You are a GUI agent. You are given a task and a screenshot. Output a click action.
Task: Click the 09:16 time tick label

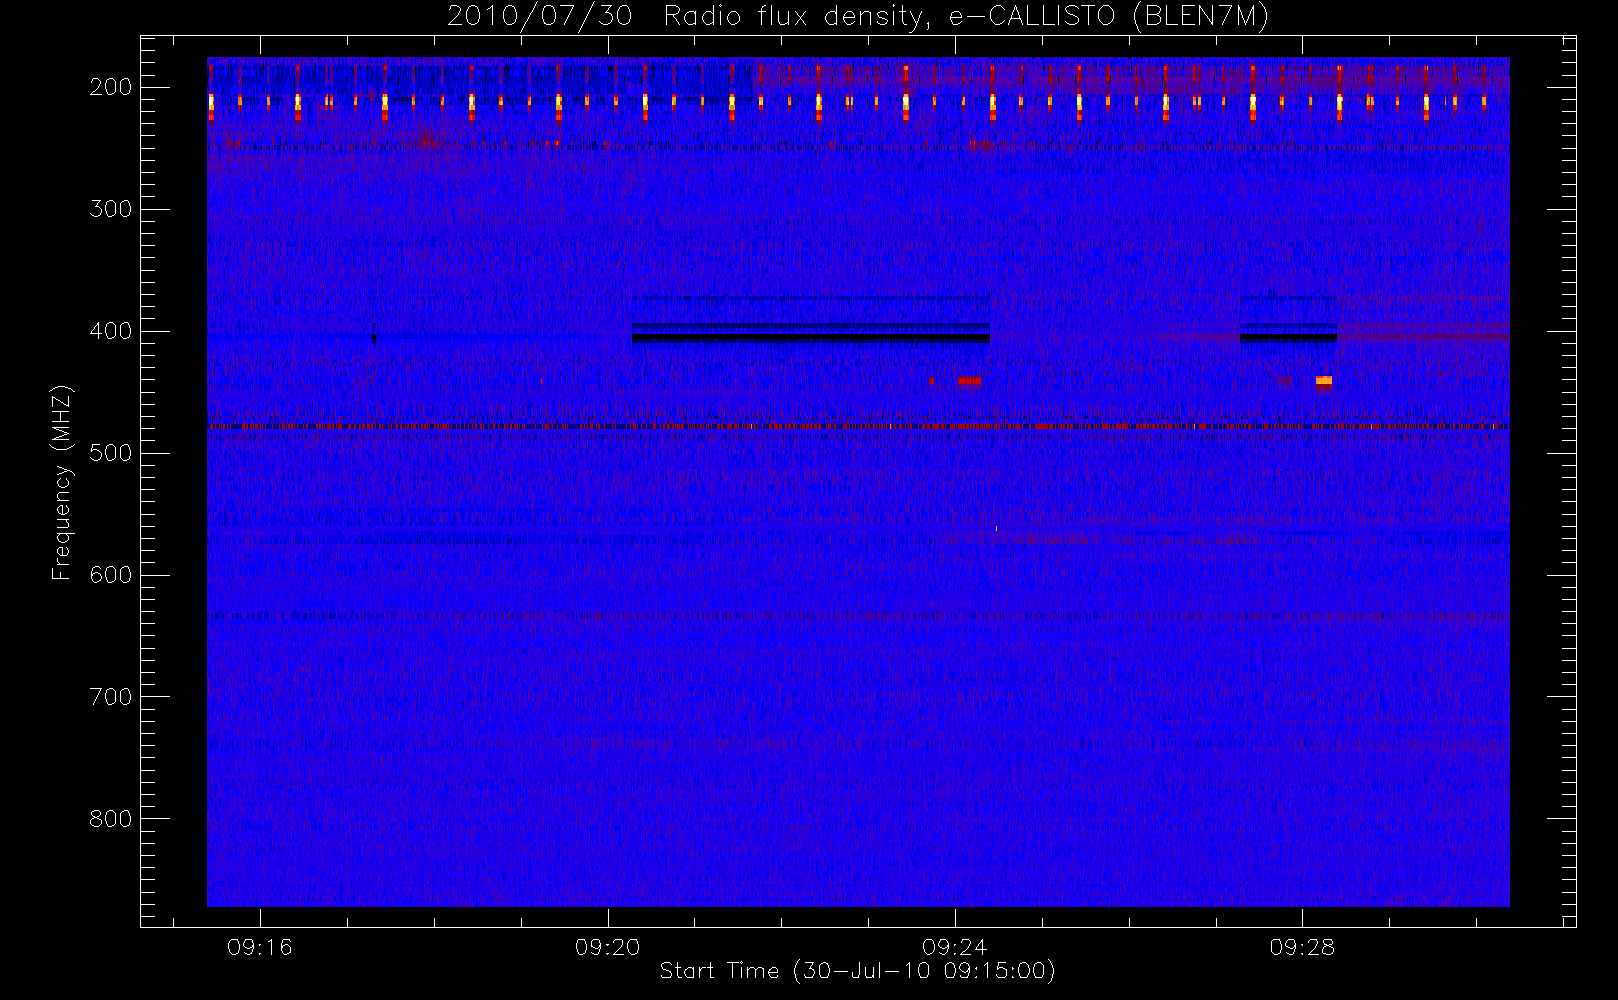[x=260, y=947]
